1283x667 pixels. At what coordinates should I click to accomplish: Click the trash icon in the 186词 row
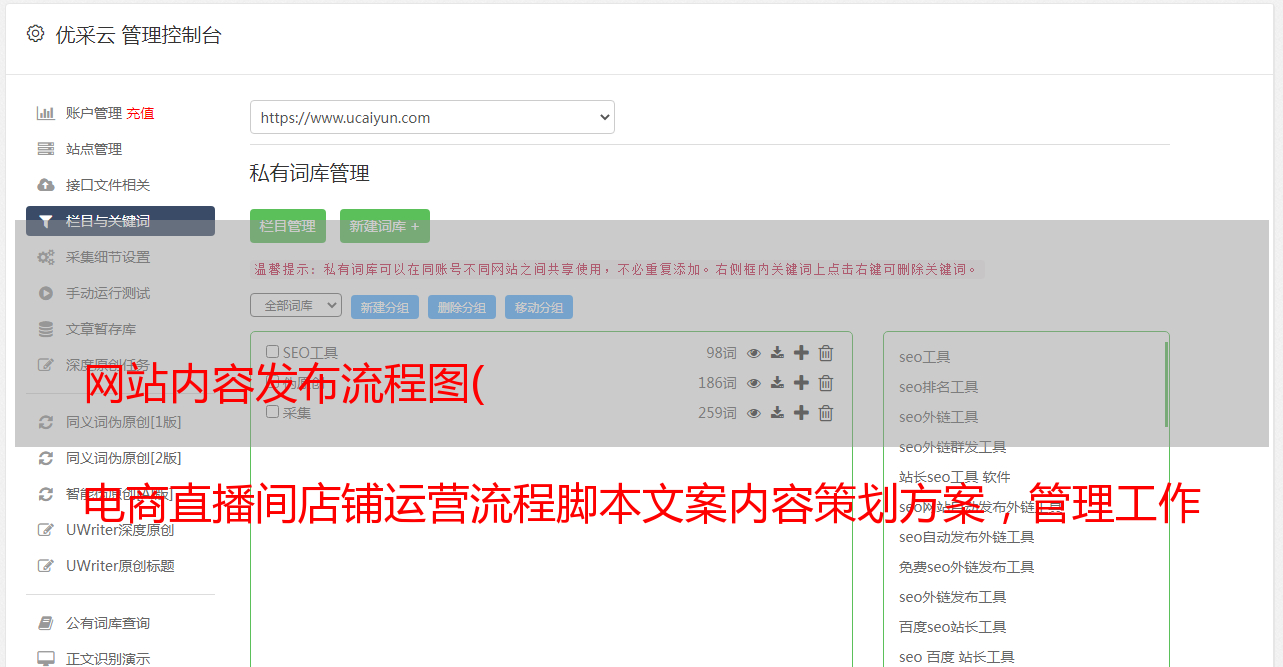[826, 383]
